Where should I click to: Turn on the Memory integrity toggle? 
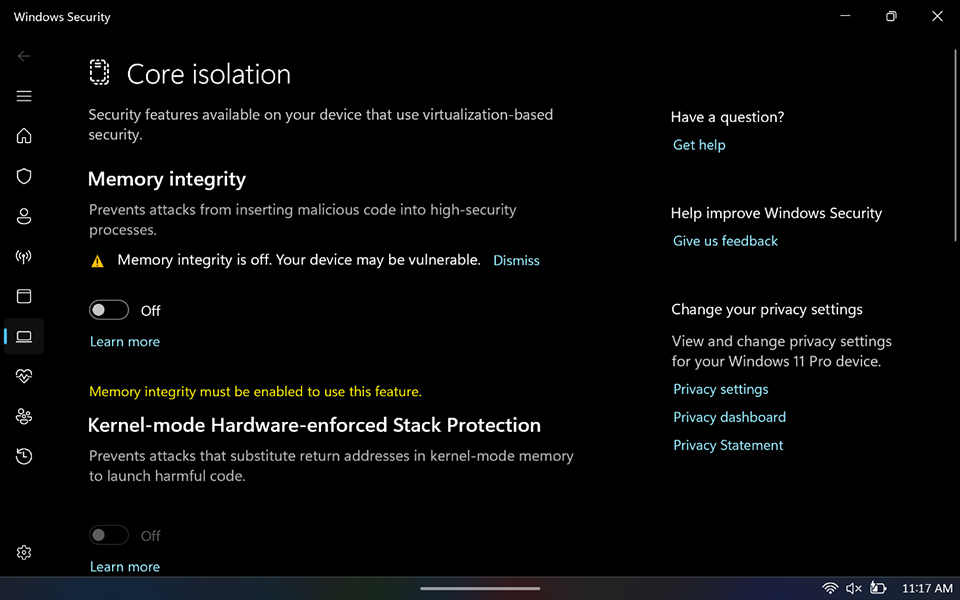[x=109, y=310]
